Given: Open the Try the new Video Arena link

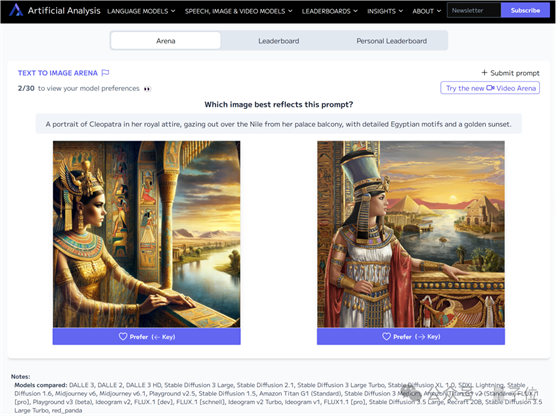Looking at the screenshot, I should [490, 88].
